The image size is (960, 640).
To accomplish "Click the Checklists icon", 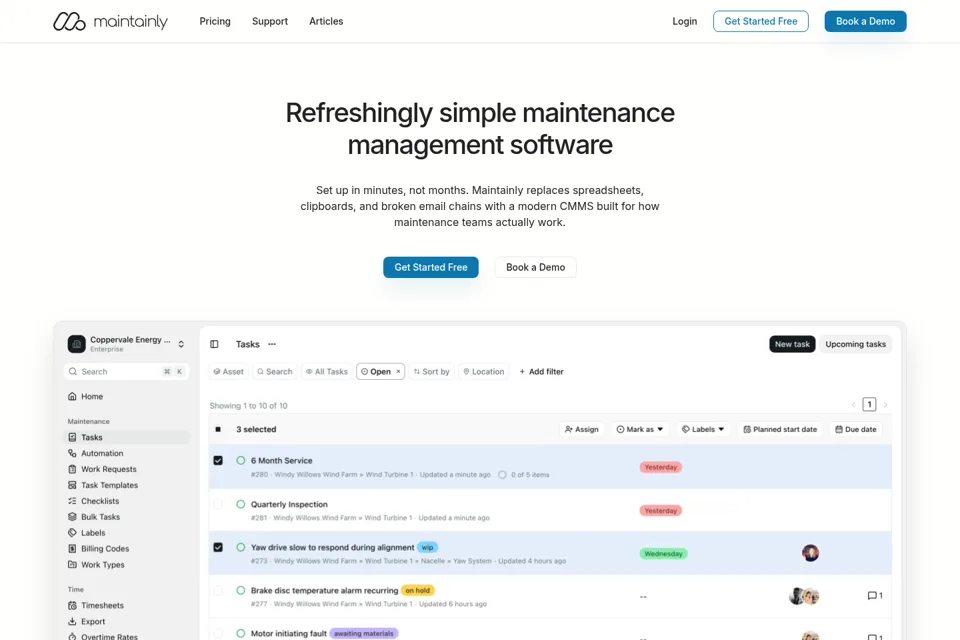I will pyautogui.click(x=72, y=501).
